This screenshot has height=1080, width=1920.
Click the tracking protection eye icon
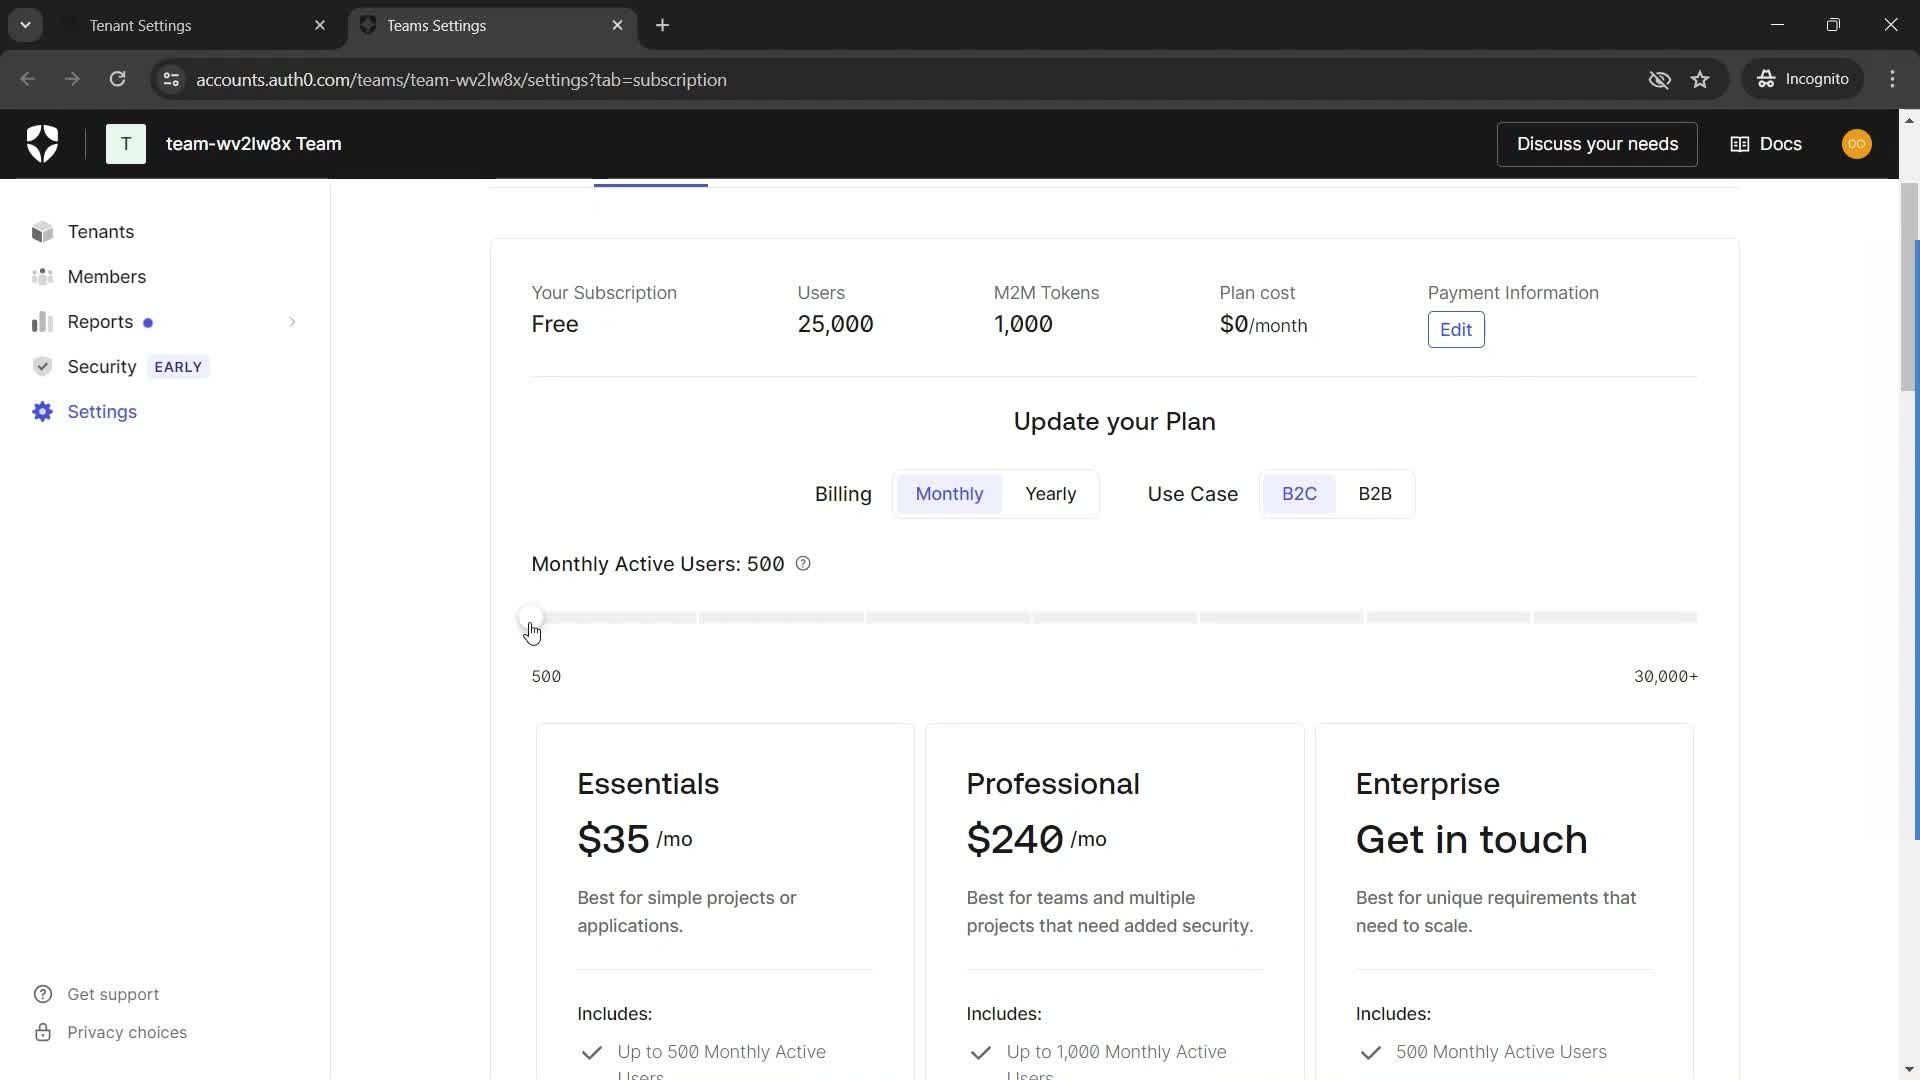(x=1660, y=79)
